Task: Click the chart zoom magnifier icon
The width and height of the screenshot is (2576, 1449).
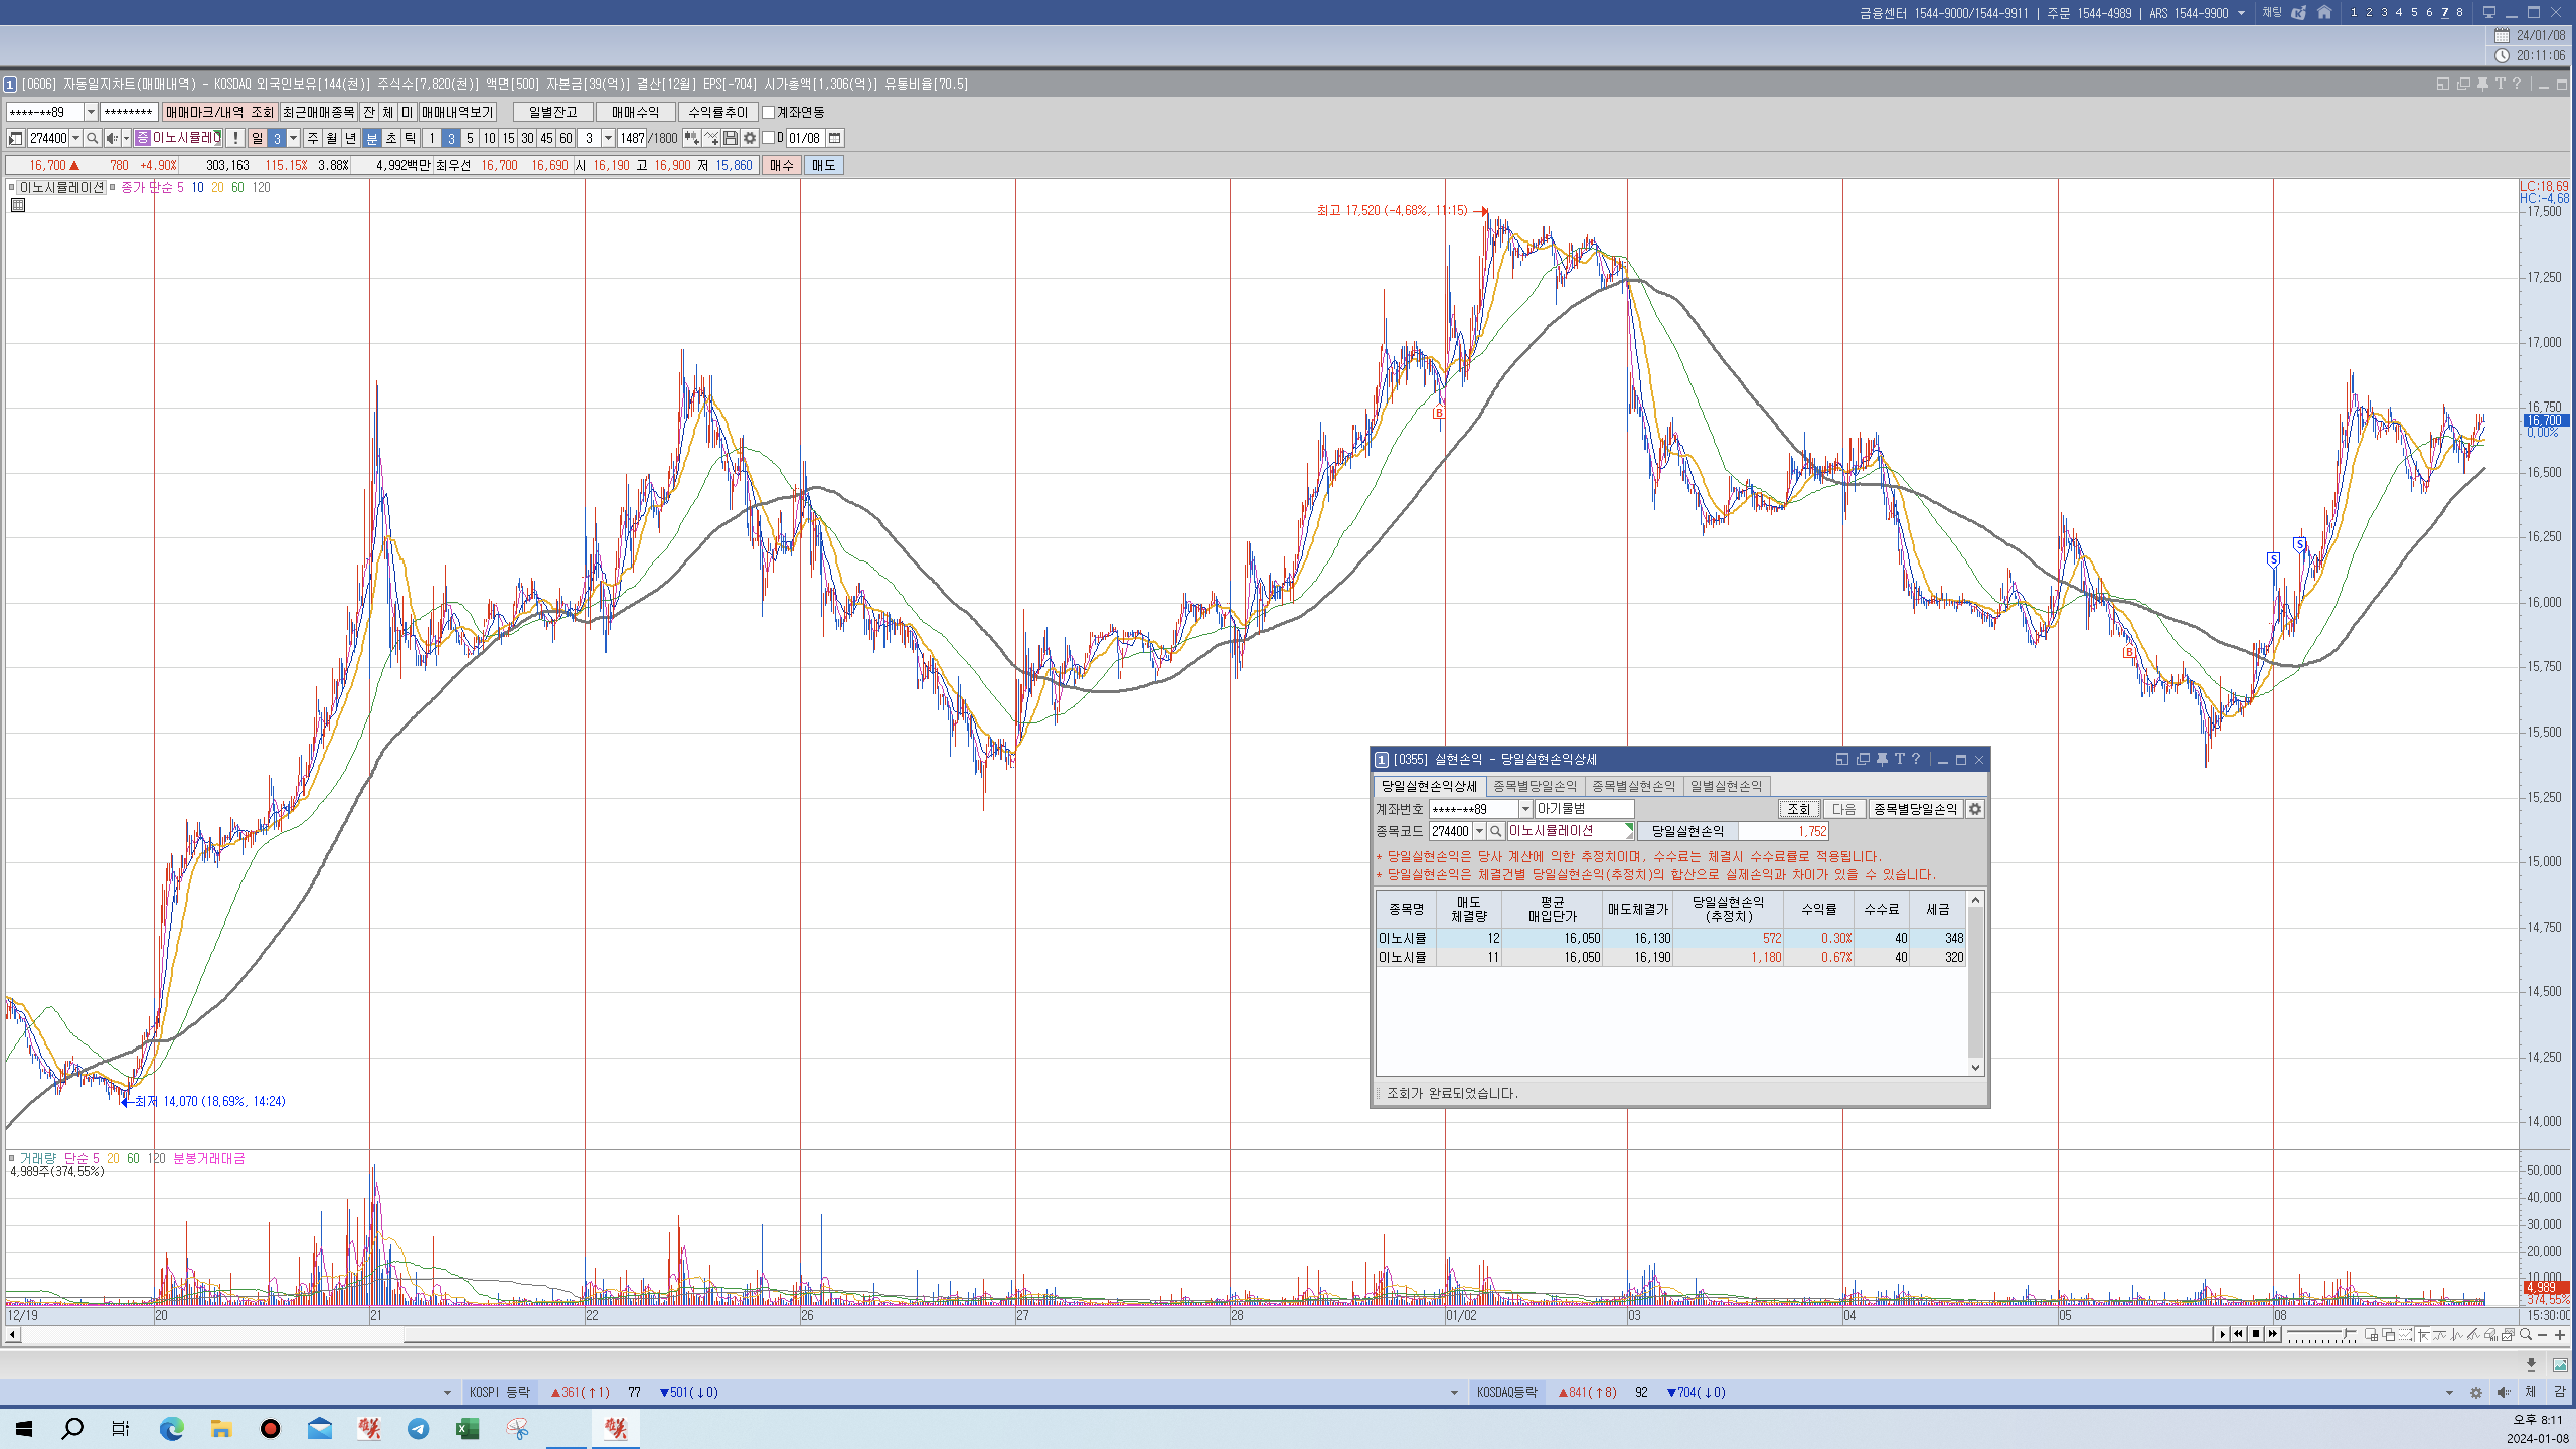Action: (2526, 1335)
